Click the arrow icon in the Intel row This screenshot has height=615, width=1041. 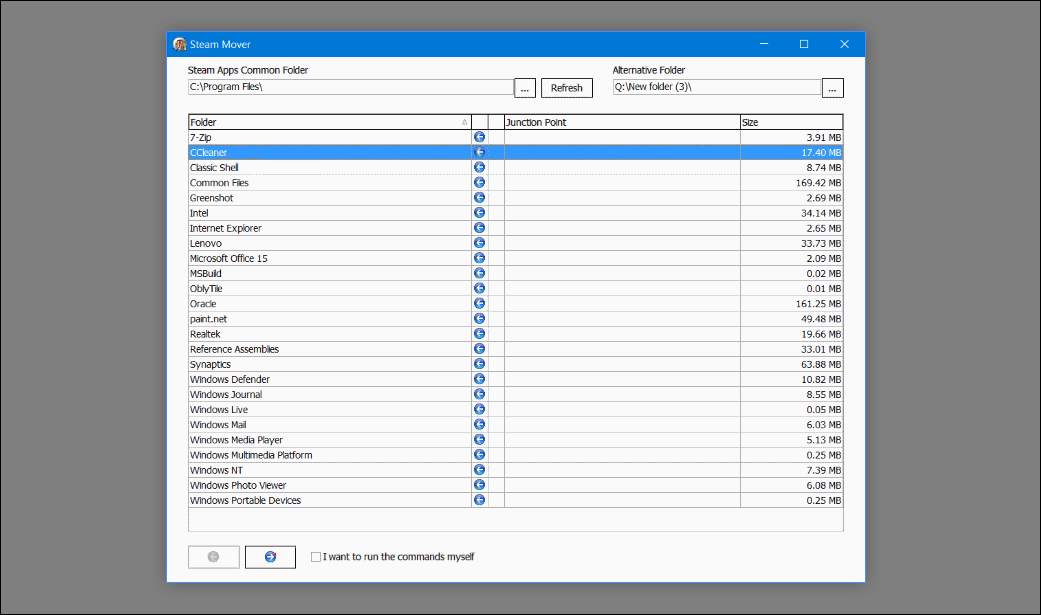click(479, 213)
